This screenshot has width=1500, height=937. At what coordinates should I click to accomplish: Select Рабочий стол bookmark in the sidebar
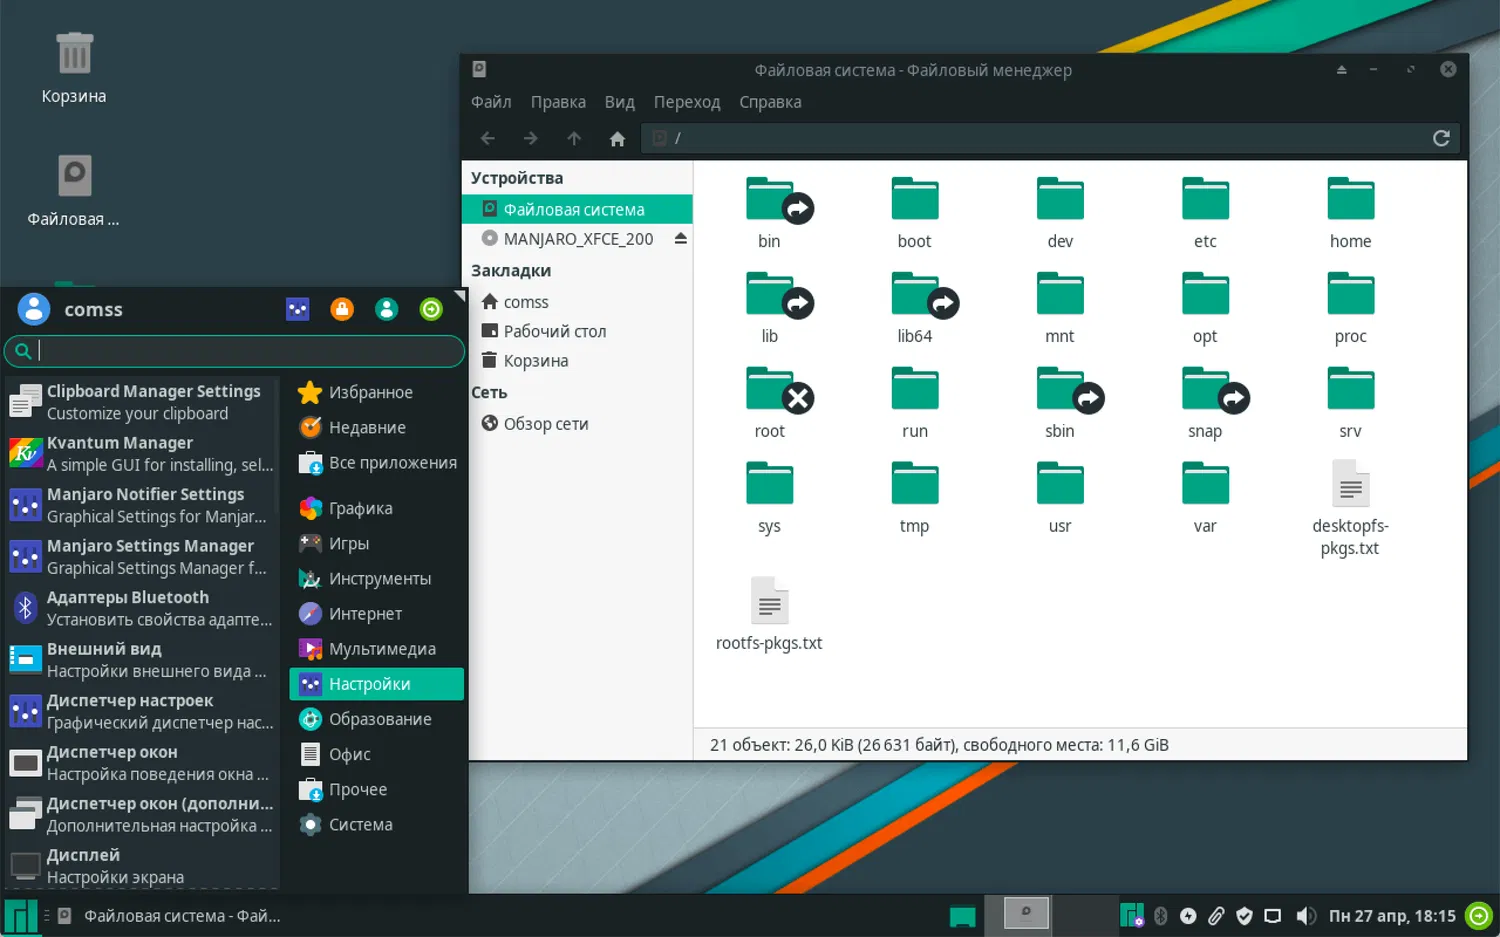click(554, 331)
